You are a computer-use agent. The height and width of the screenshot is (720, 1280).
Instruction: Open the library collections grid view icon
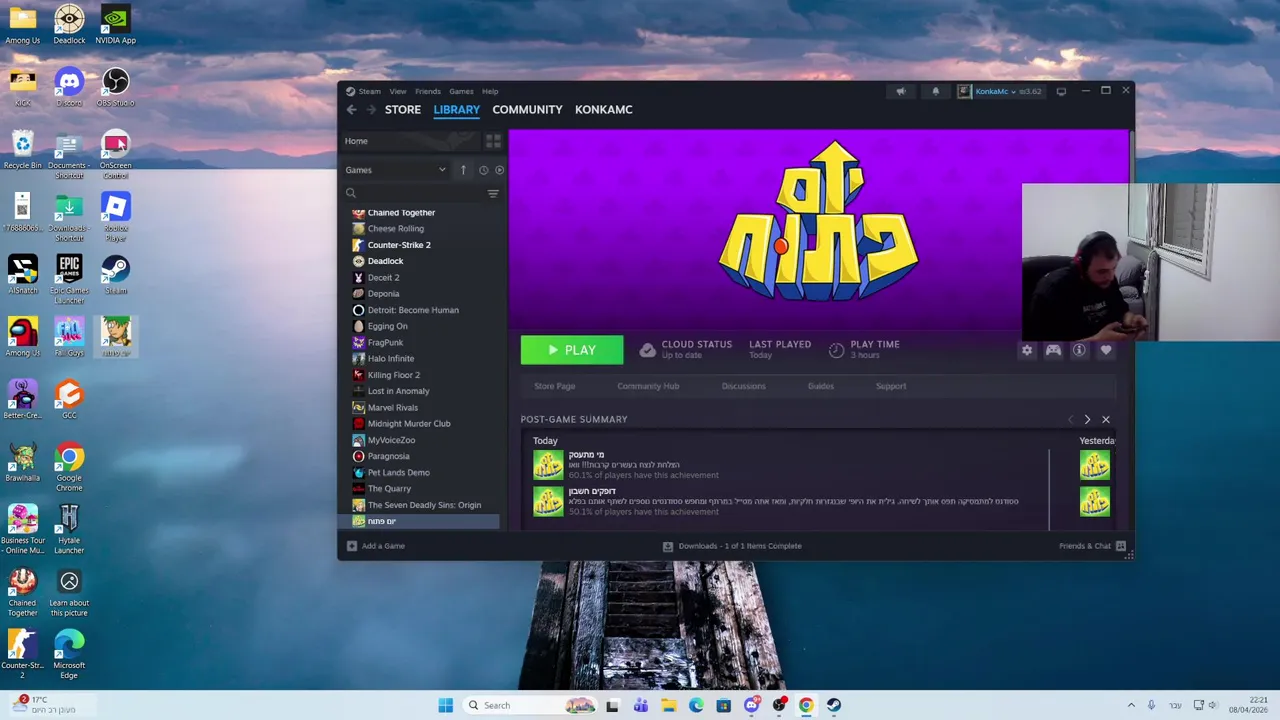click(493, 141)
